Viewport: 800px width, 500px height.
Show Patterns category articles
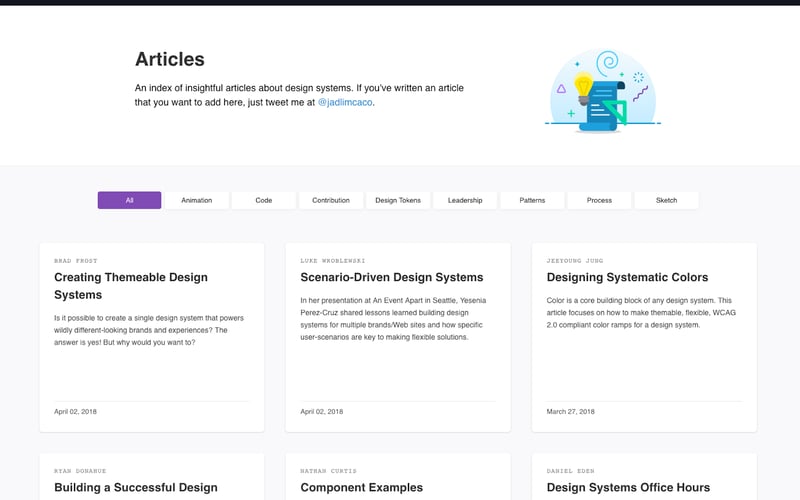click(532, 200)
